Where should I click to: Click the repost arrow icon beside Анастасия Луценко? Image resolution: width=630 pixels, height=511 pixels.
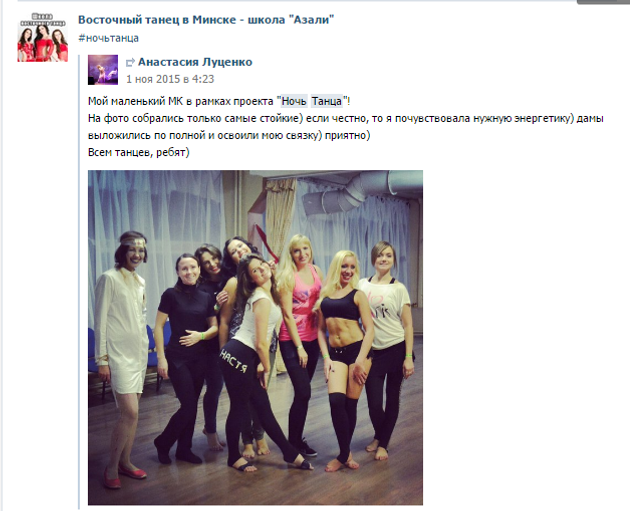pyautogui.click(x=130, y=63)
